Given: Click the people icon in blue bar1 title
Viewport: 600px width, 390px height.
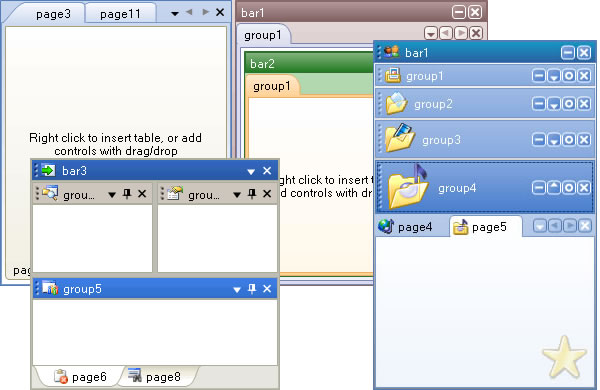Looking at the screenshot, I should pos(391,52).
